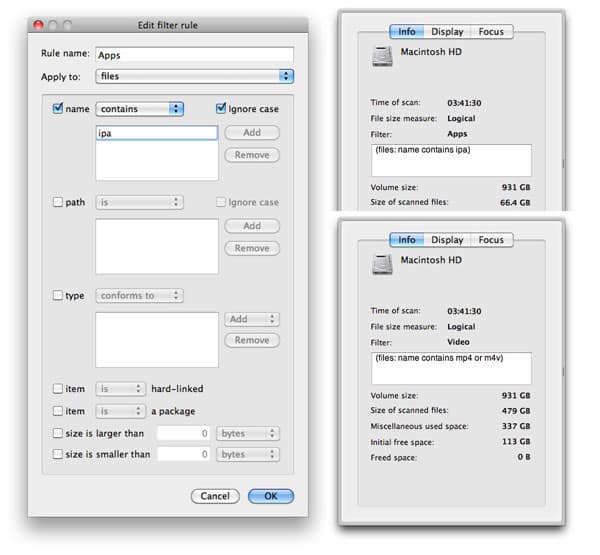Switch to Display tab in the Apps filter panel
The width and height of the screenshot is (600, 555).
click(447, 31)
